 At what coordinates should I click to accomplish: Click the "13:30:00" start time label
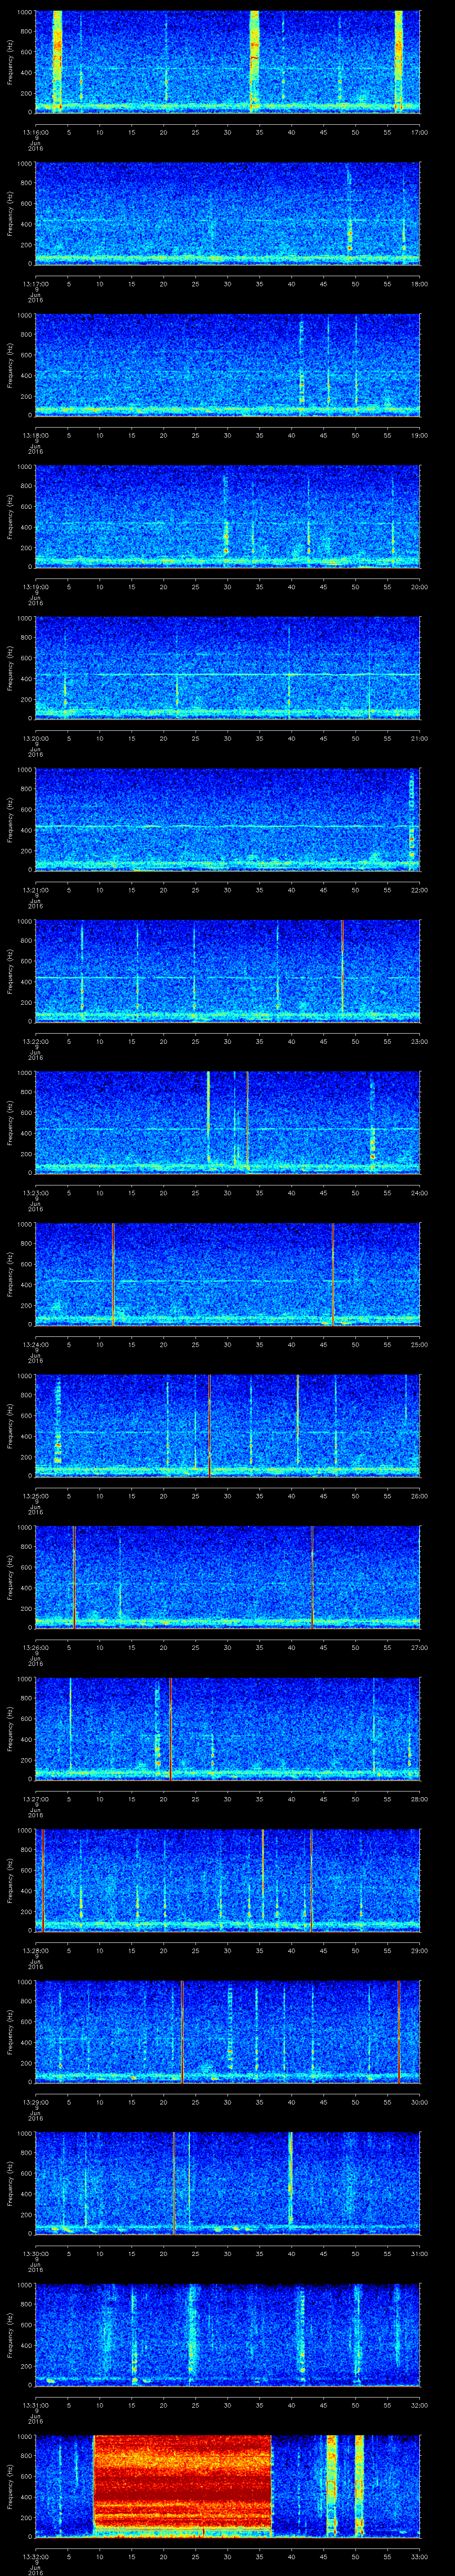pos(36,2253)
